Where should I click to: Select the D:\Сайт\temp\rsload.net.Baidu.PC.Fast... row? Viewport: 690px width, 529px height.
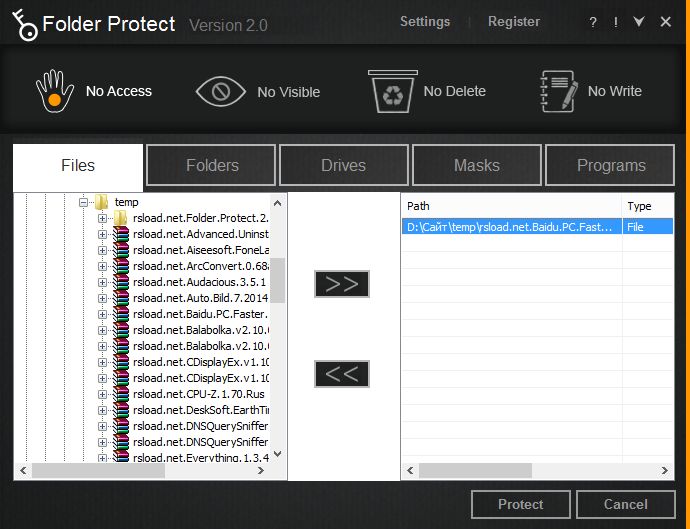coord(537,227)
